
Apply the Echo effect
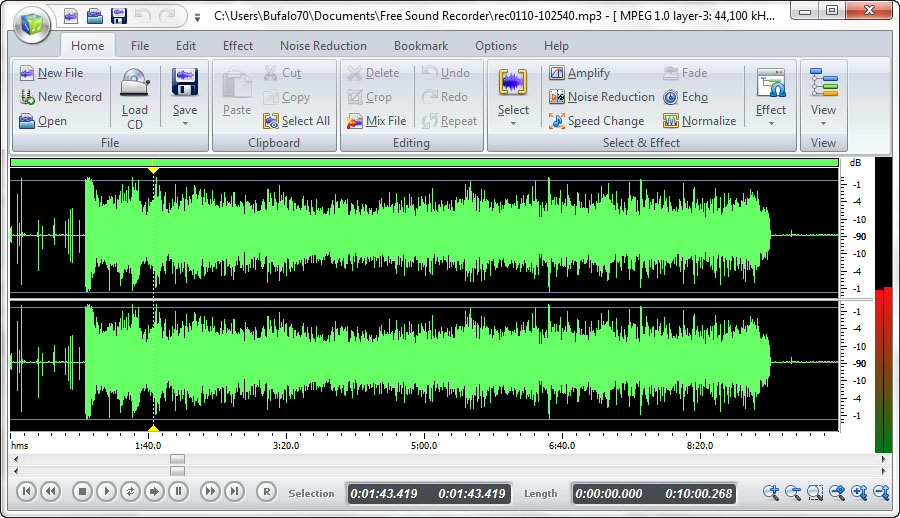pyautogui.click(x=685, y=97)
